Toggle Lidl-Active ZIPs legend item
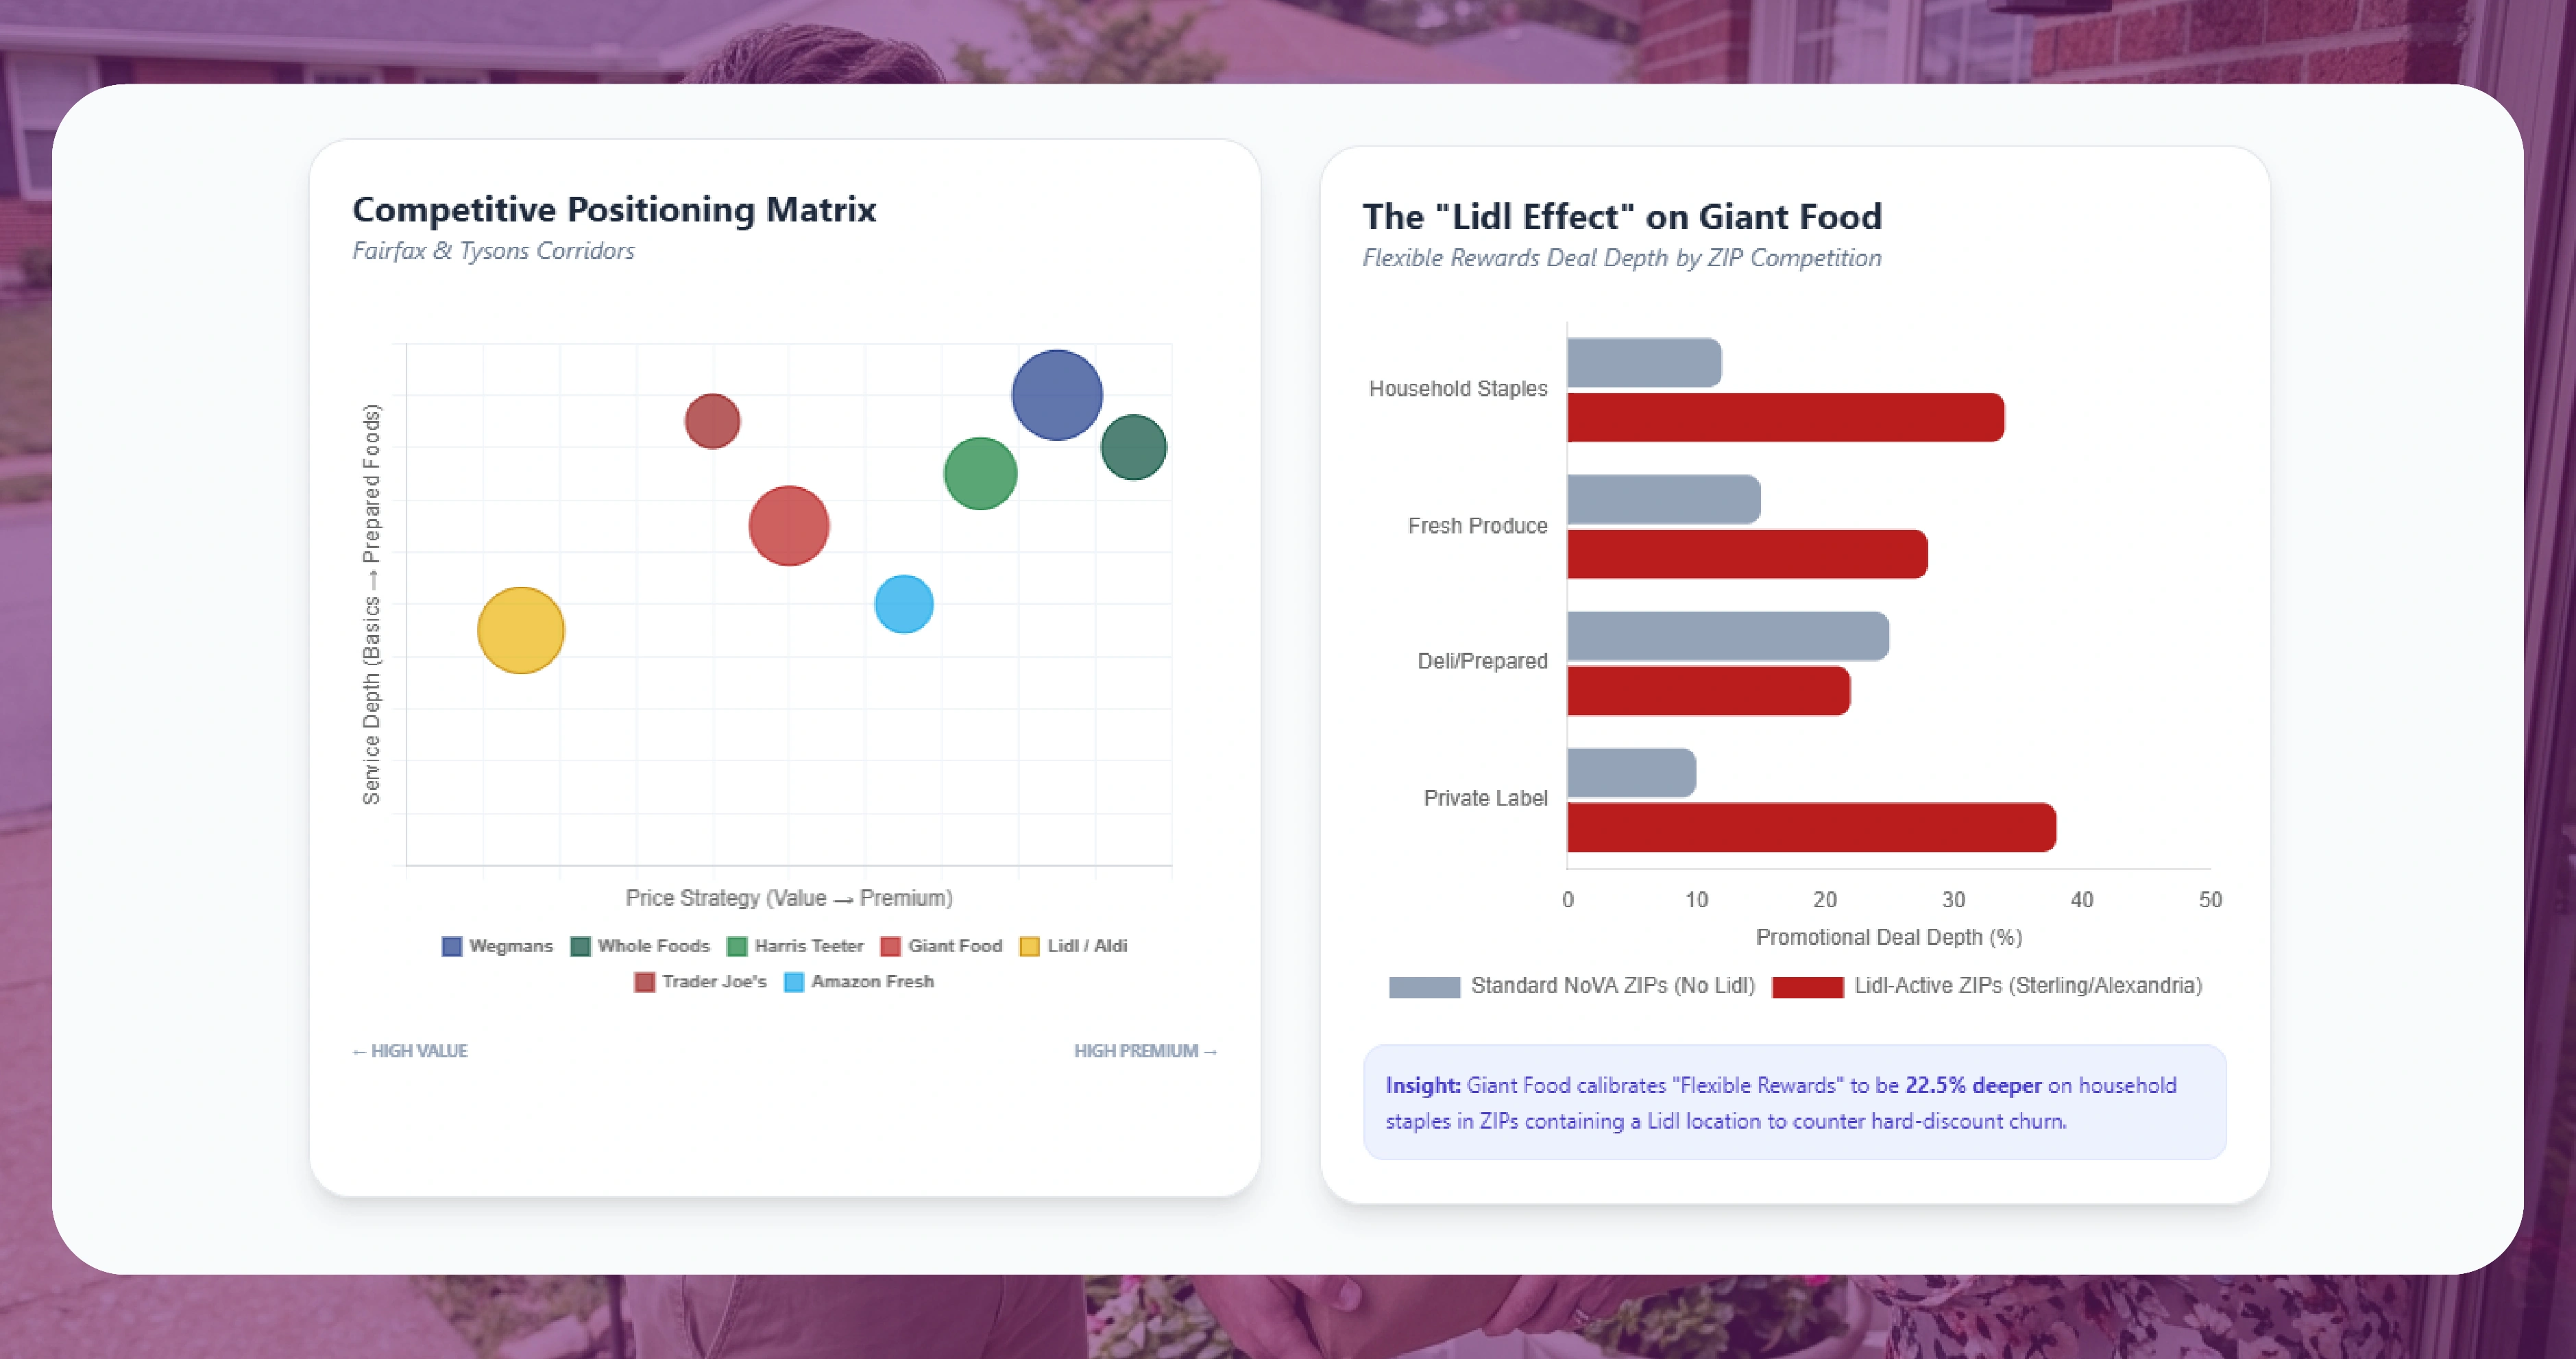 pos(1807,987)
